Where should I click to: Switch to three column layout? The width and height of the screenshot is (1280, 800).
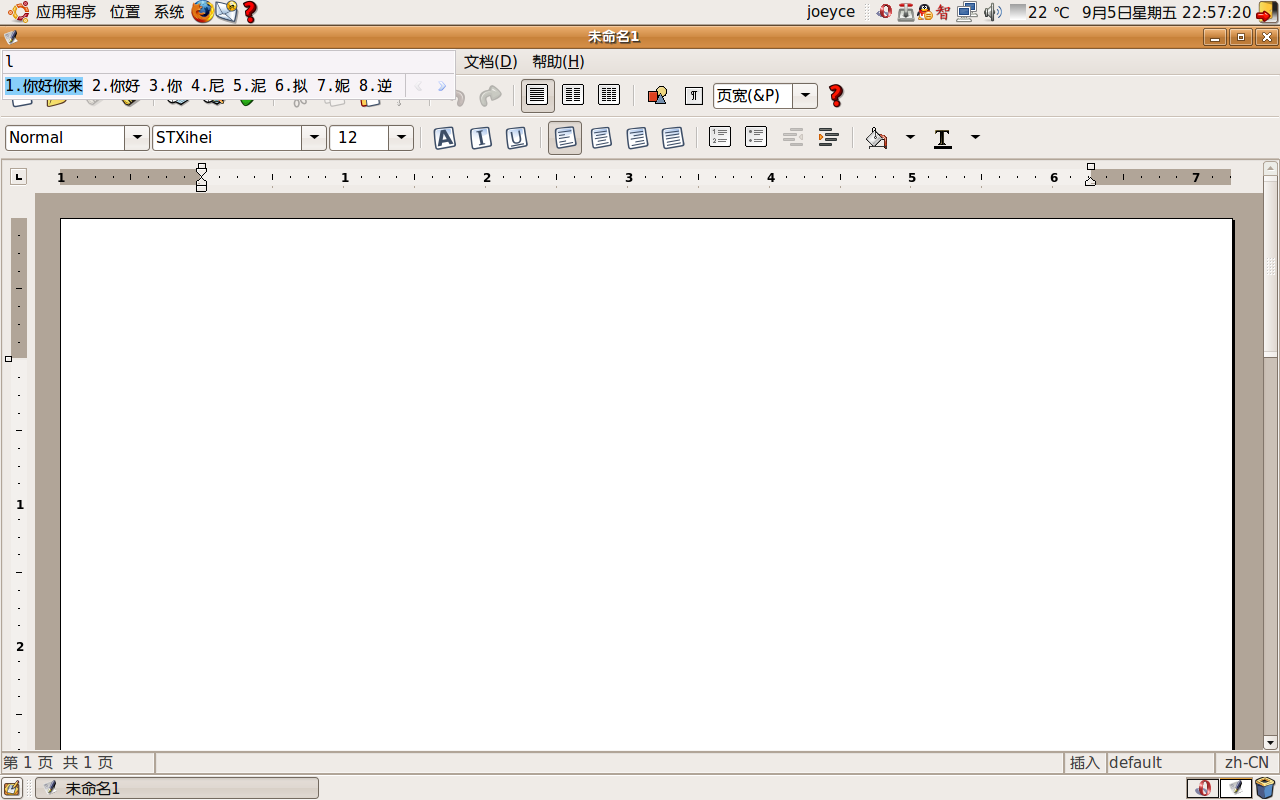[609, 95]
